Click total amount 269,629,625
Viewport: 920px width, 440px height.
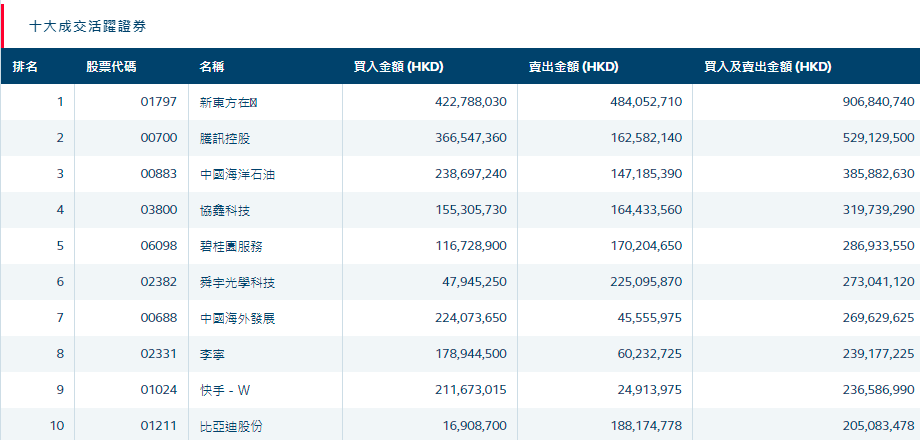click(878, 317)
